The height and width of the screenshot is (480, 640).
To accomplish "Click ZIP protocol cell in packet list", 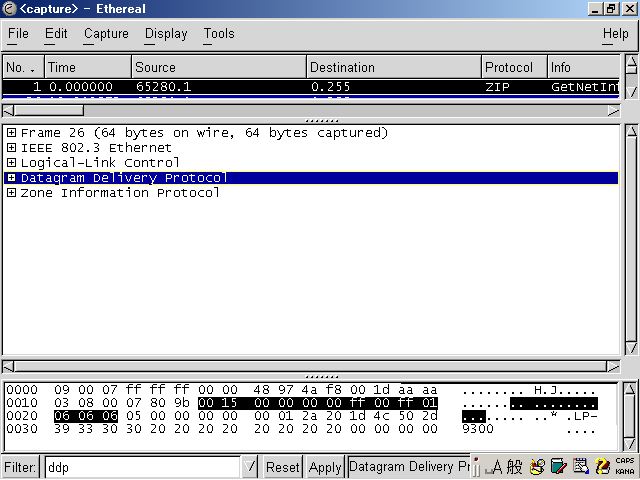I will coord(498,87).
